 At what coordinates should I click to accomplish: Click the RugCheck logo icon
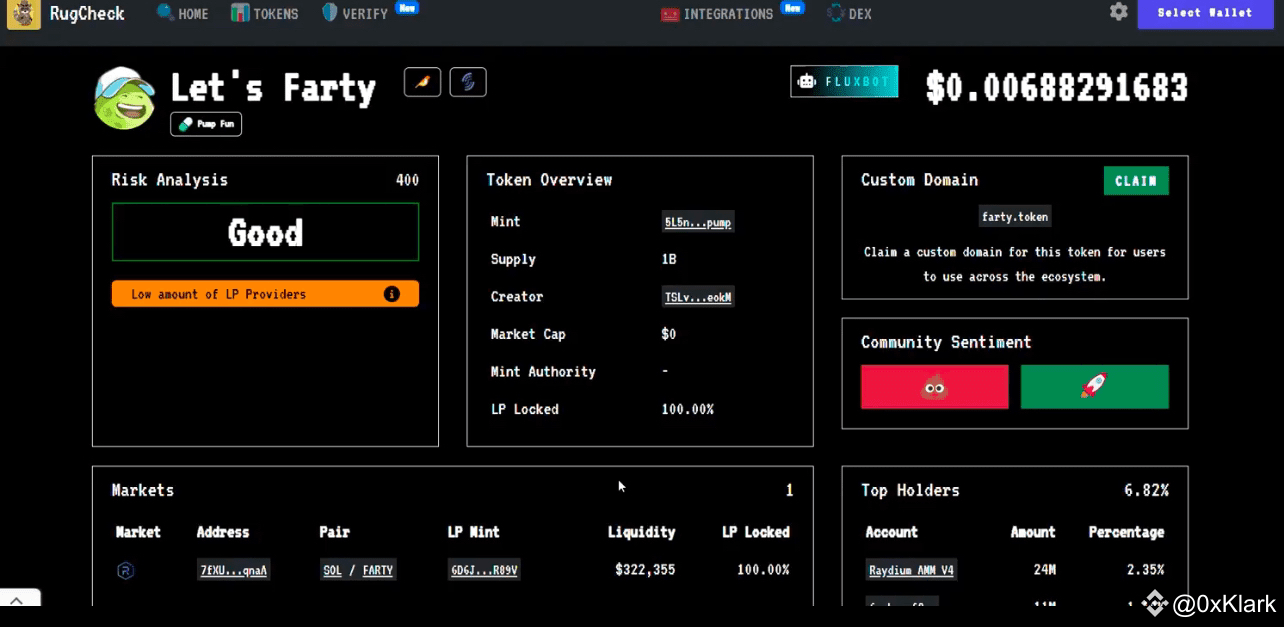coord(24,14)
